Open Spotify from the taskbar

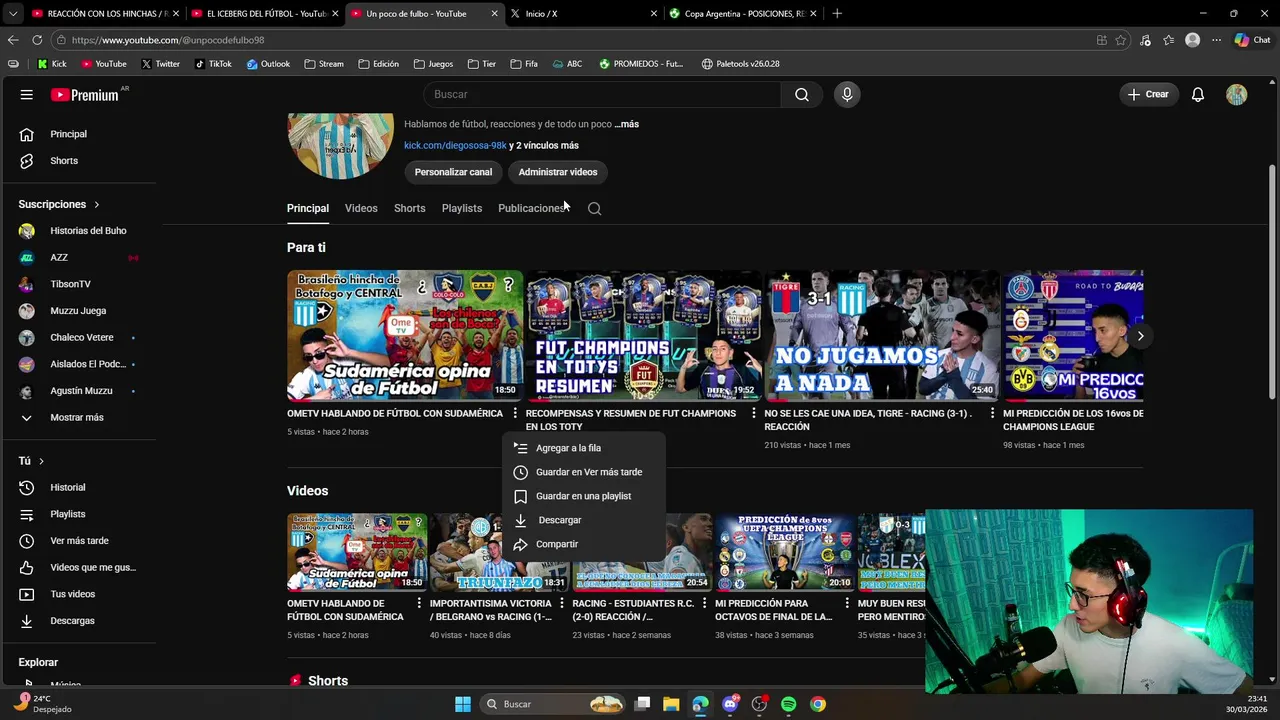(788, 704)
